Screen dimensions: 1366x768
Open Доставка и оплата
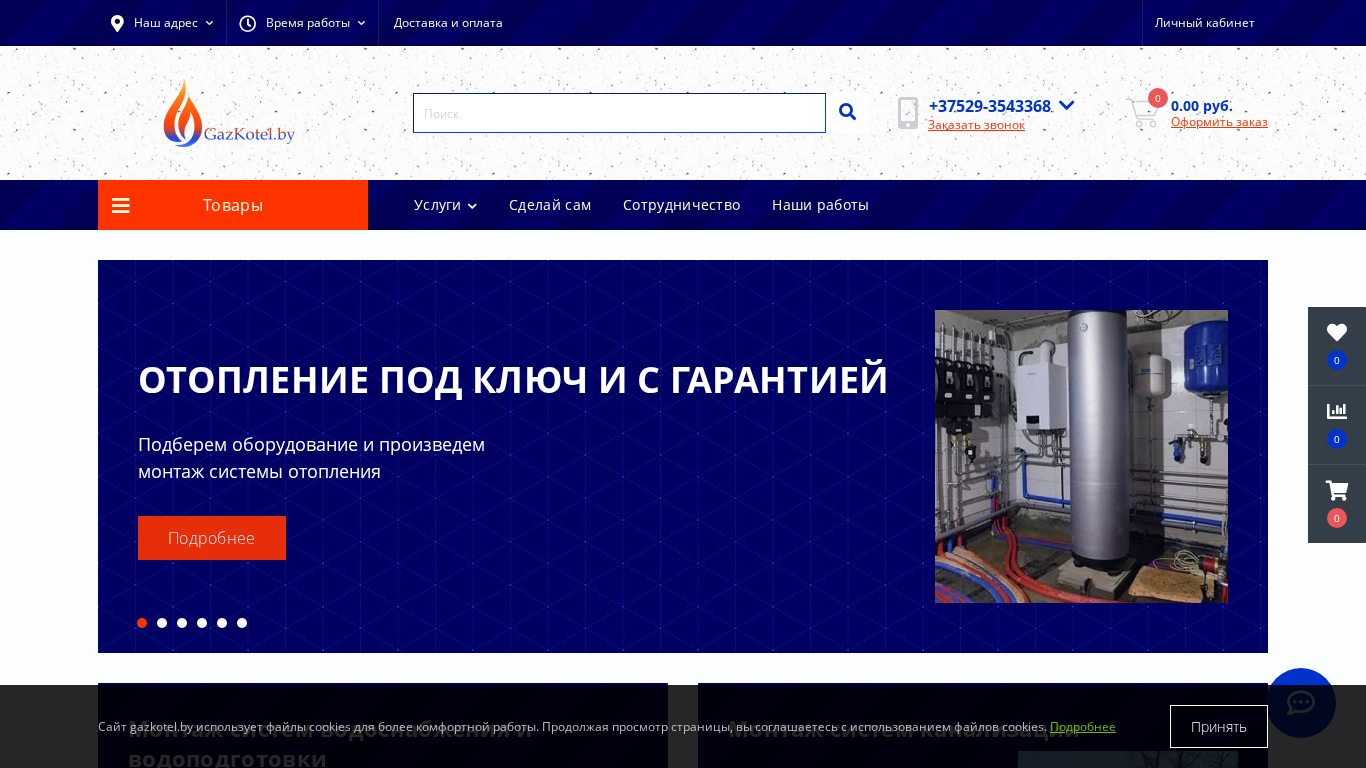(x=448, y=23)
